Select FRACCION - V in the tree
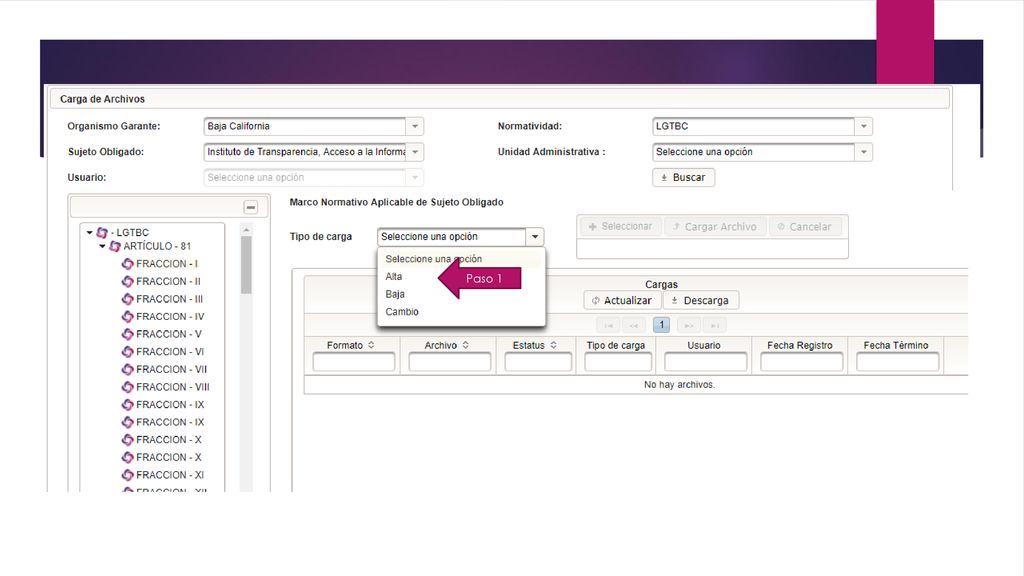The height and width of the screenshot is (576, 1024). tap(168, 334)
